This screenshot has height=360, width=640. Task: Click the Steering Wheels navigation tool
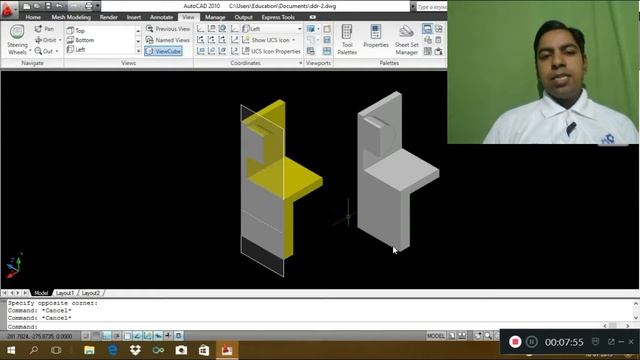pos(17,40)
